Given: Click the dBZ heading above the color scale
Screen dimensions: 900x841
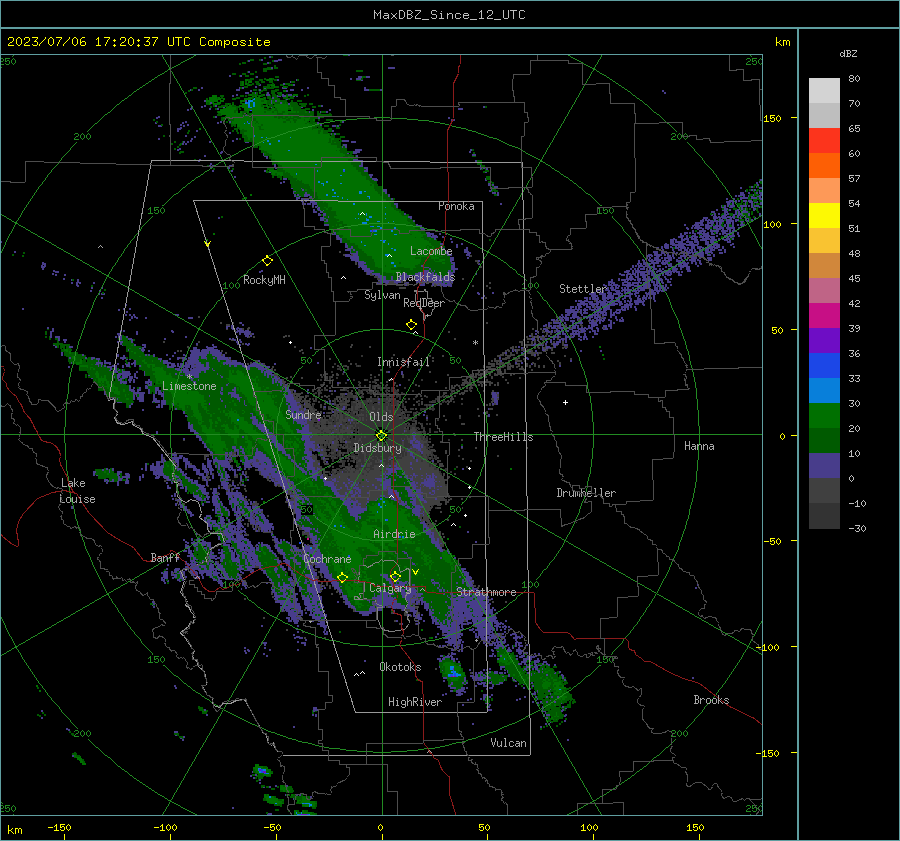Looking at the screenshot, I should pos(848,53).
